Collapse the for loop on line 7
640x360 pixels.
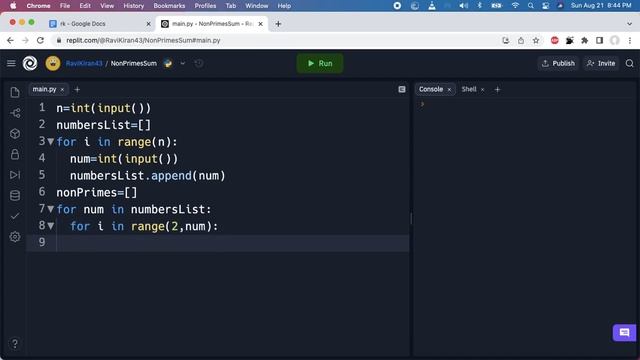[51, 209]
